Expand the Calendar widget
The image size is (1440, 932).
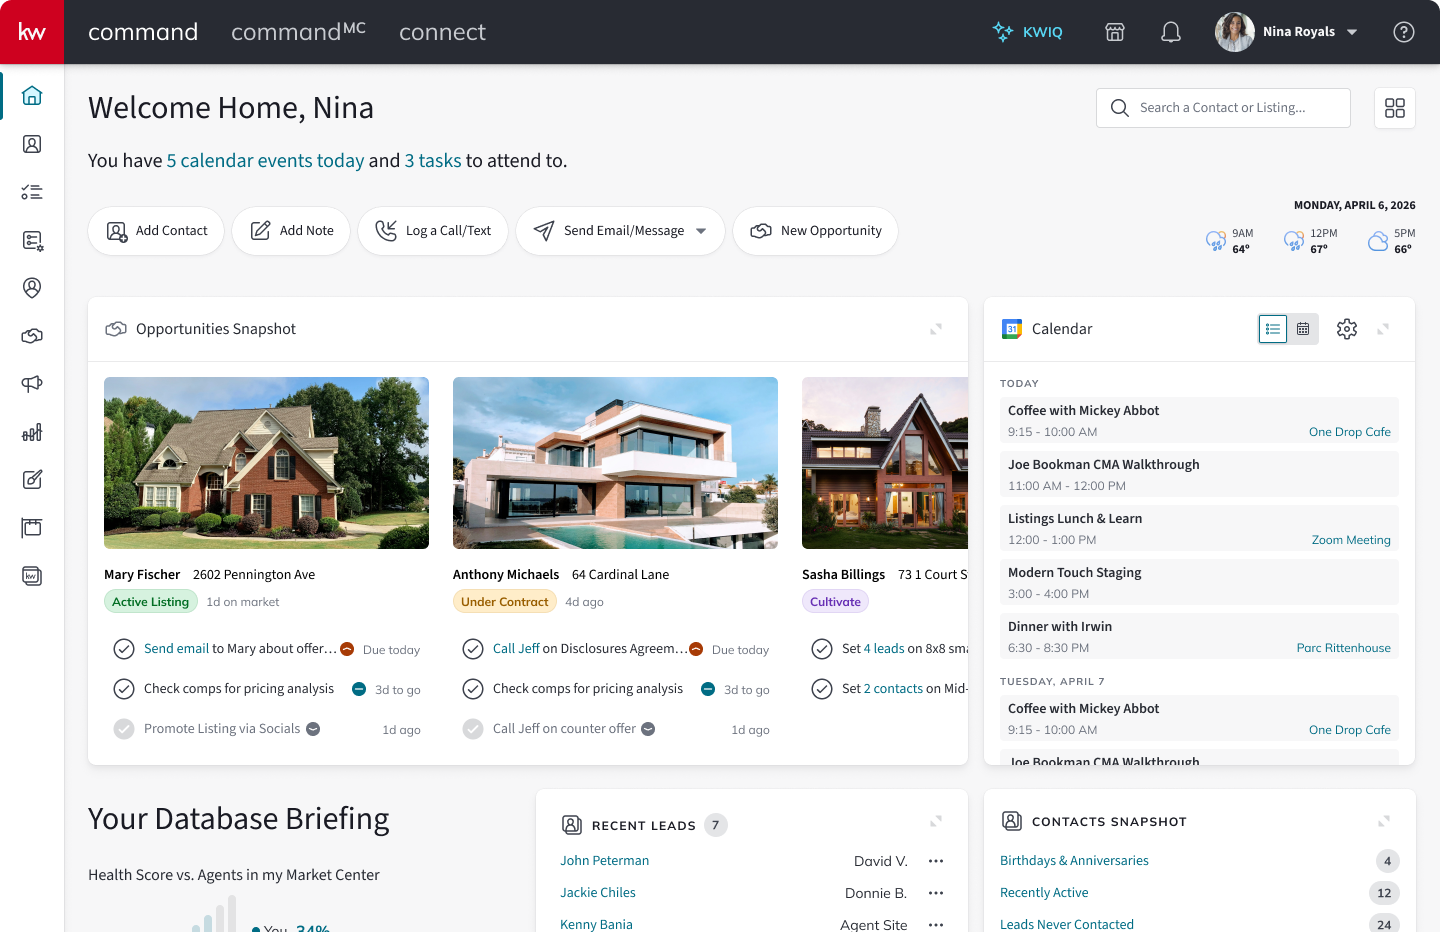[x=1383, y=329]
